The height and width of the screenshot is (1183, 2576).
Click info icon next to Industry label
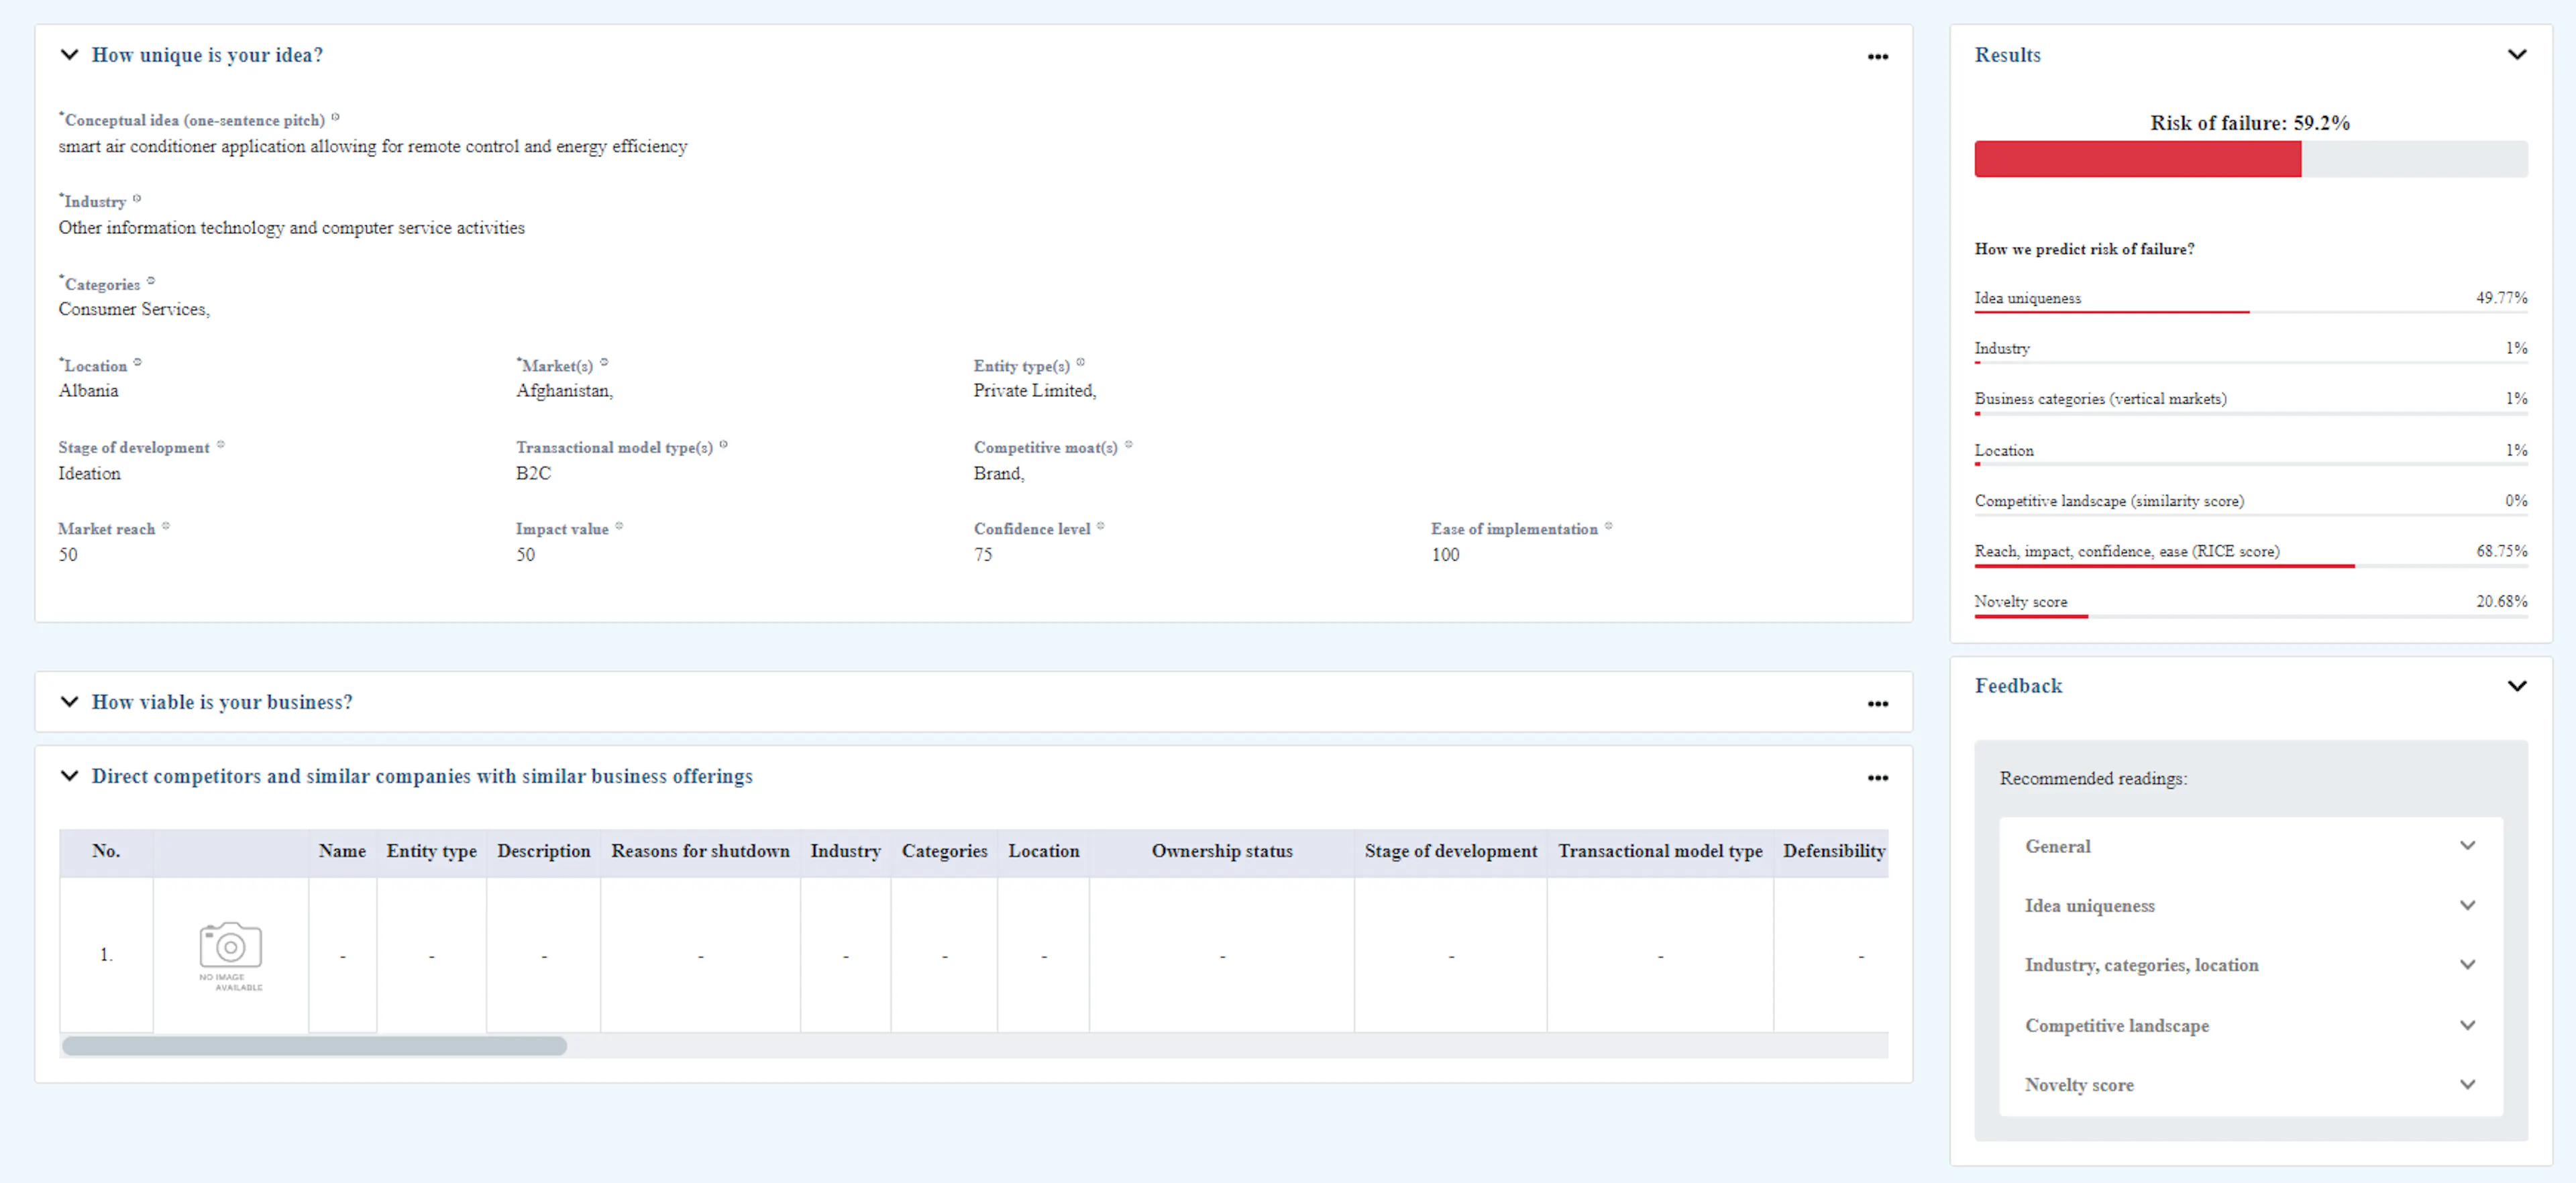(137, 198)
